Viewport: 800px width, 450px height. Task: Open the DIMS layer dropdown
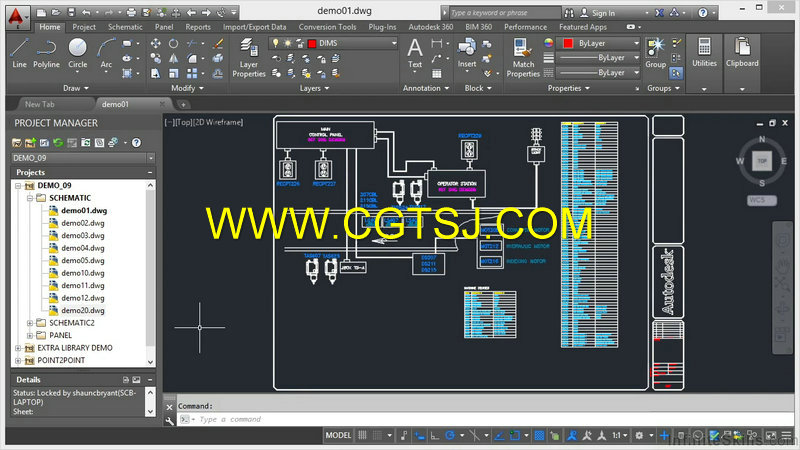tap(393, 43)
